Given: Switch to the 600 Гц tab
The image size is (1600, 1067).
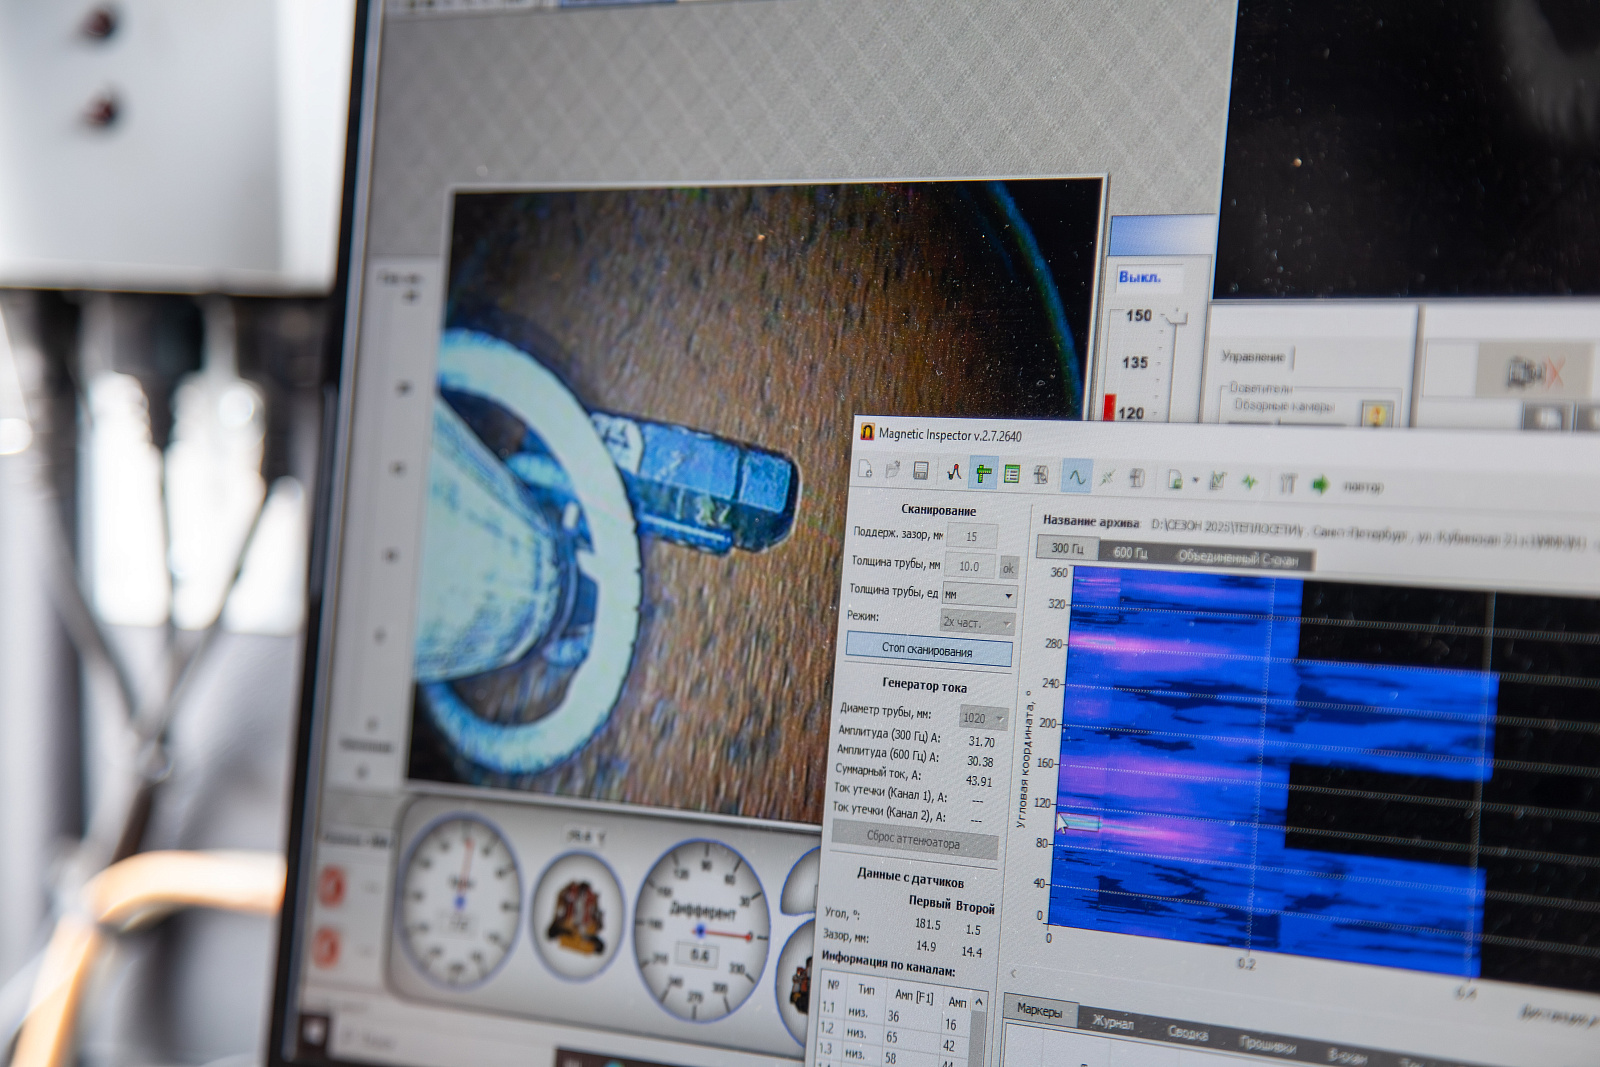Looking at the screenshot, I should click(1130, 552).
